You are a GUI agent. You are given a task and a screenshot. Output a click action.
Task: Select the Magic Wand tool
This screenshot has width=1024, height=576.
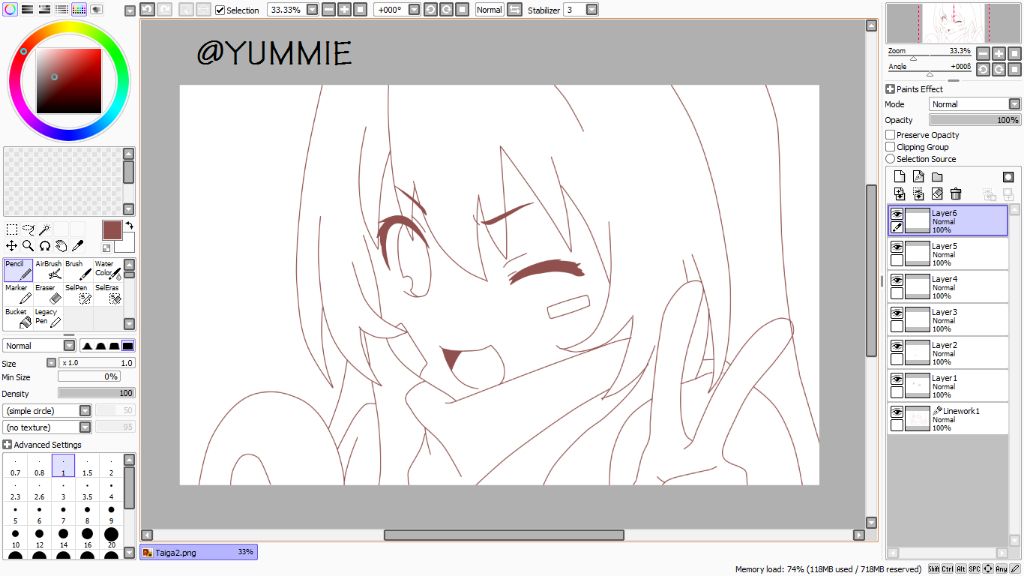coord(44,229)
